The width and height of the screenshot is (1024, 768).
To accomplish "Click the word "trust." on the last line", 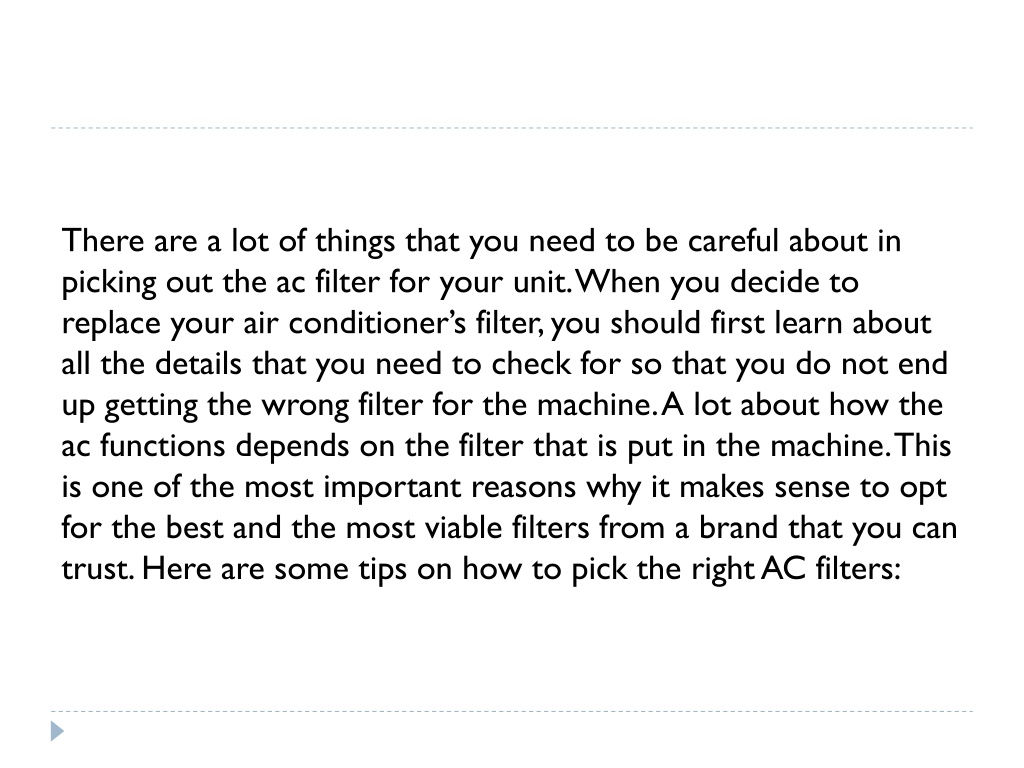I will pos(98,569).
